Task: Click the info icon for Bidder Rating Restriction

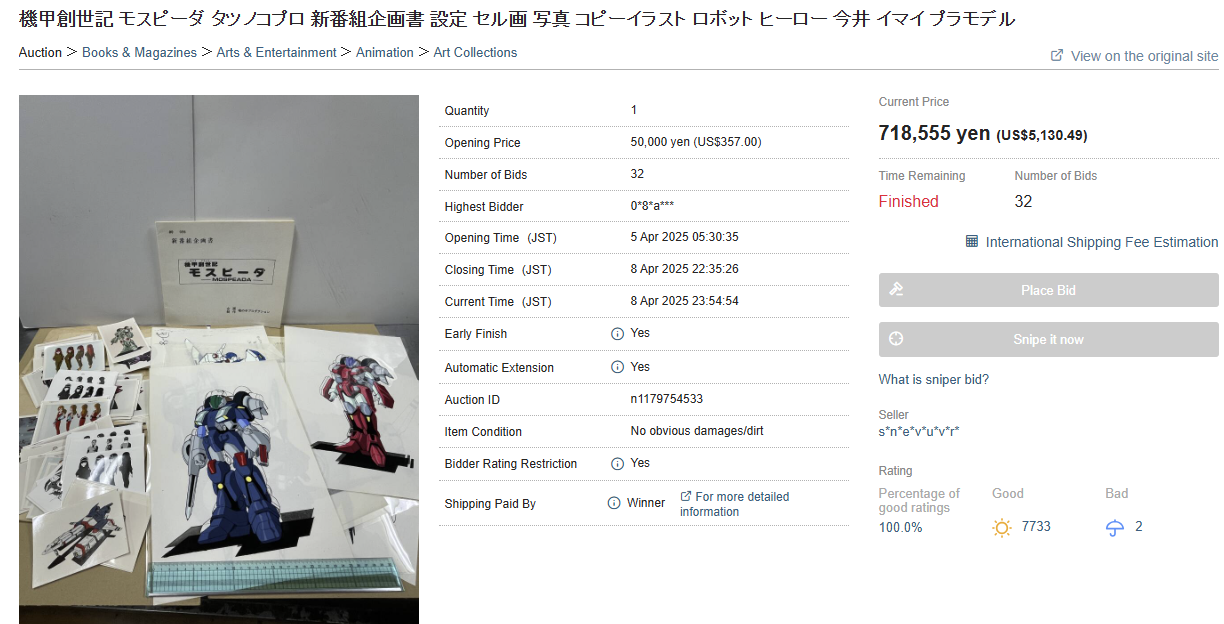Action: point(617,464)
